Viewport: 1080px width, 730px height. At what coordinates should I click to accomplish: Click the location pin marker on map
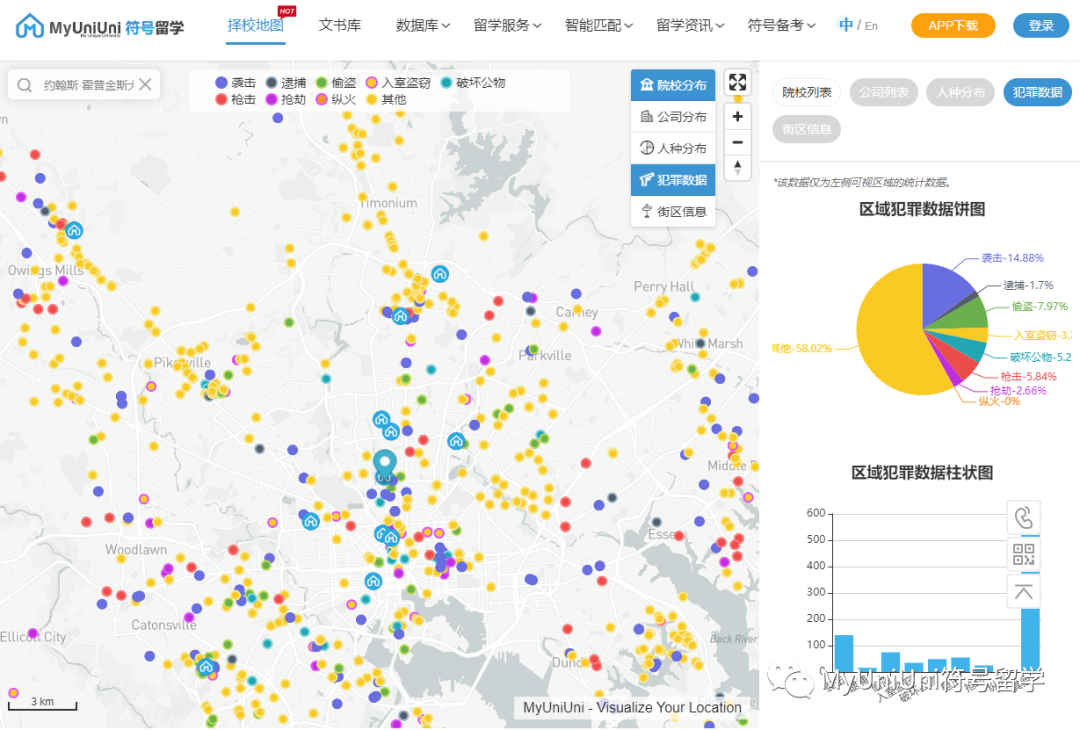coord(384,465)
